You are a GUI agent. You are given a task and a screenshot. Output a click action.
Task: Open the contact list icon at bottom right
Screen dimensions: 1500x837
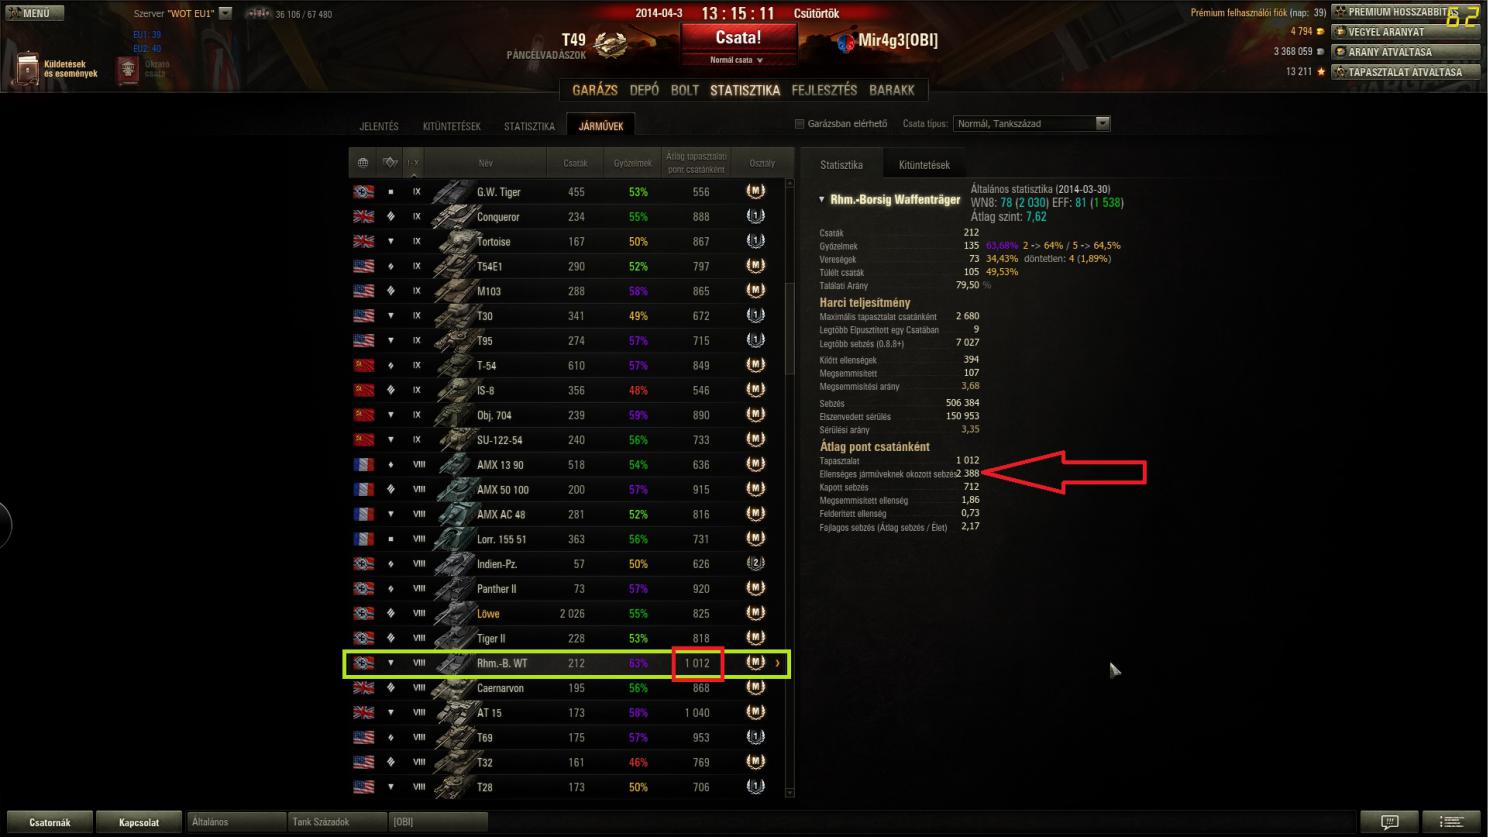coord(1451,822)
